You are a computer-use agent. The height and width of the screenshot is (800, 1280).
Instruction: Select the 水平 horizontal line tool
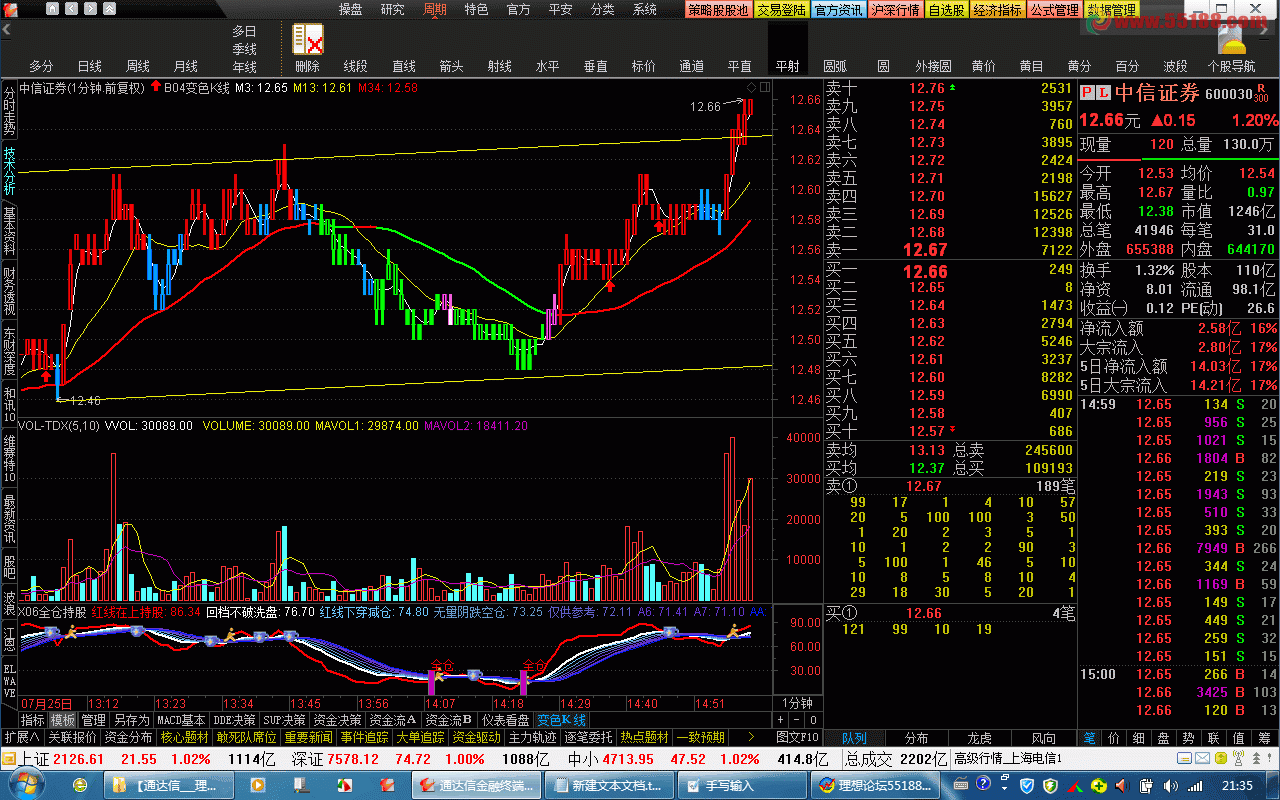[548, 66]
